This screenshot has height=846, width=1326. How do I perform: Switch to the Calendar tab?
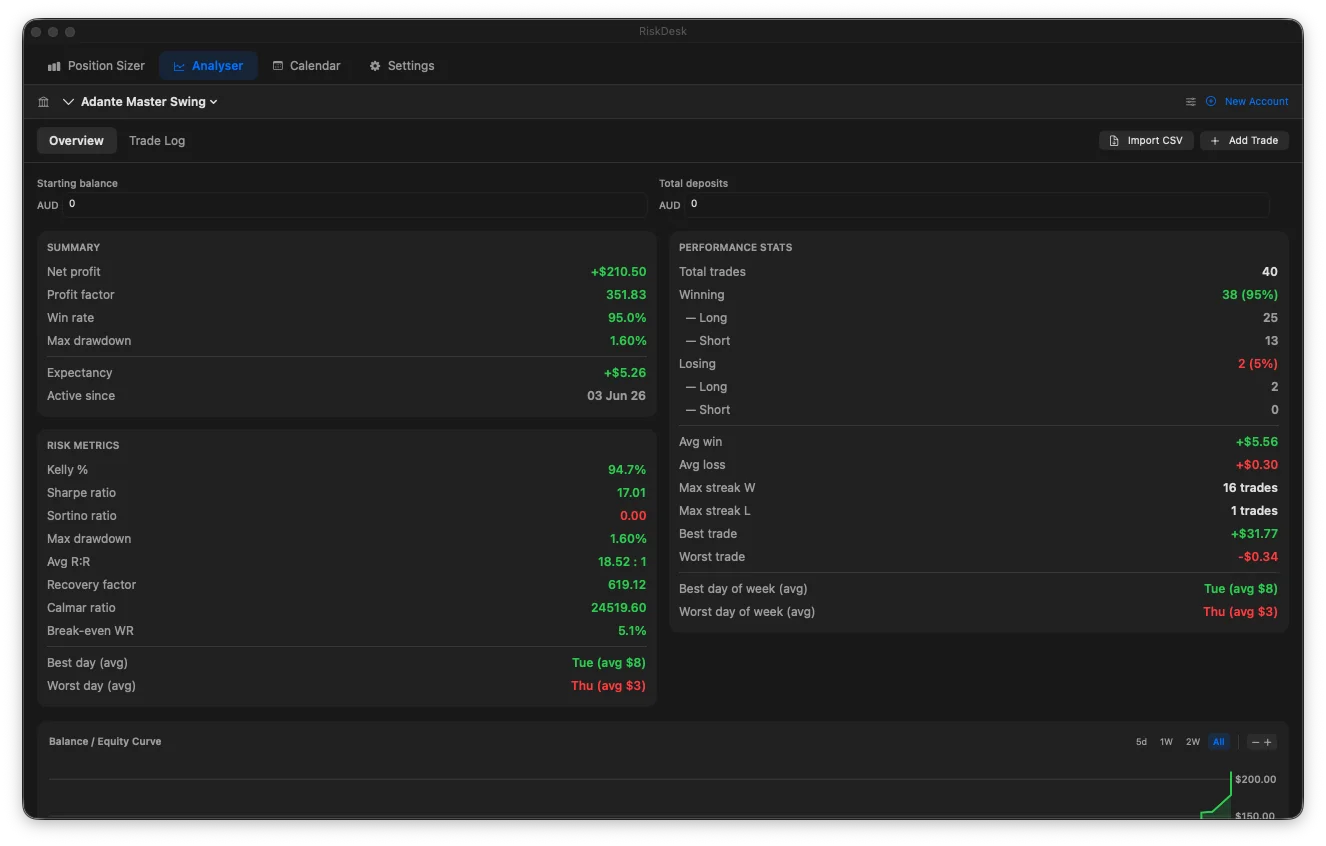[x=307, y=66]
